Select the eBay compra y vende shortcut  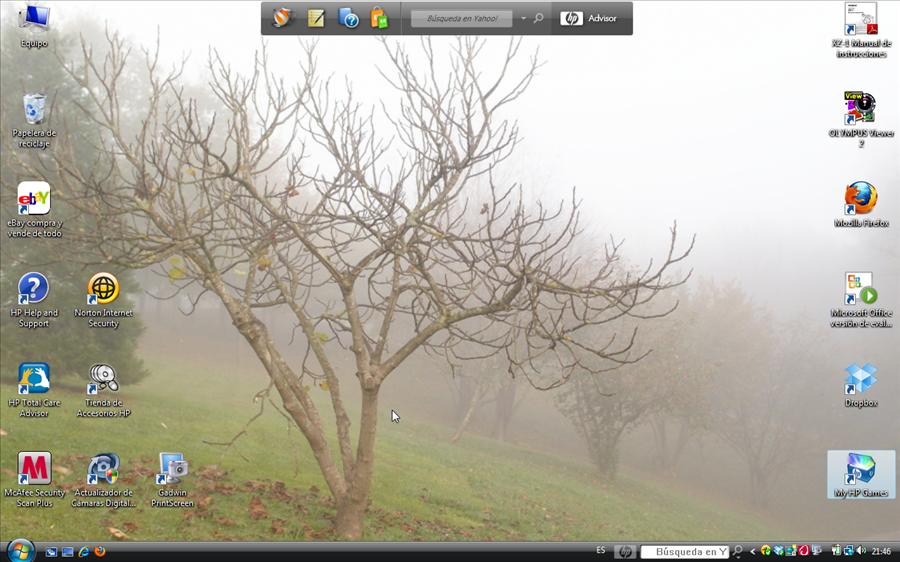coord(34,210)
